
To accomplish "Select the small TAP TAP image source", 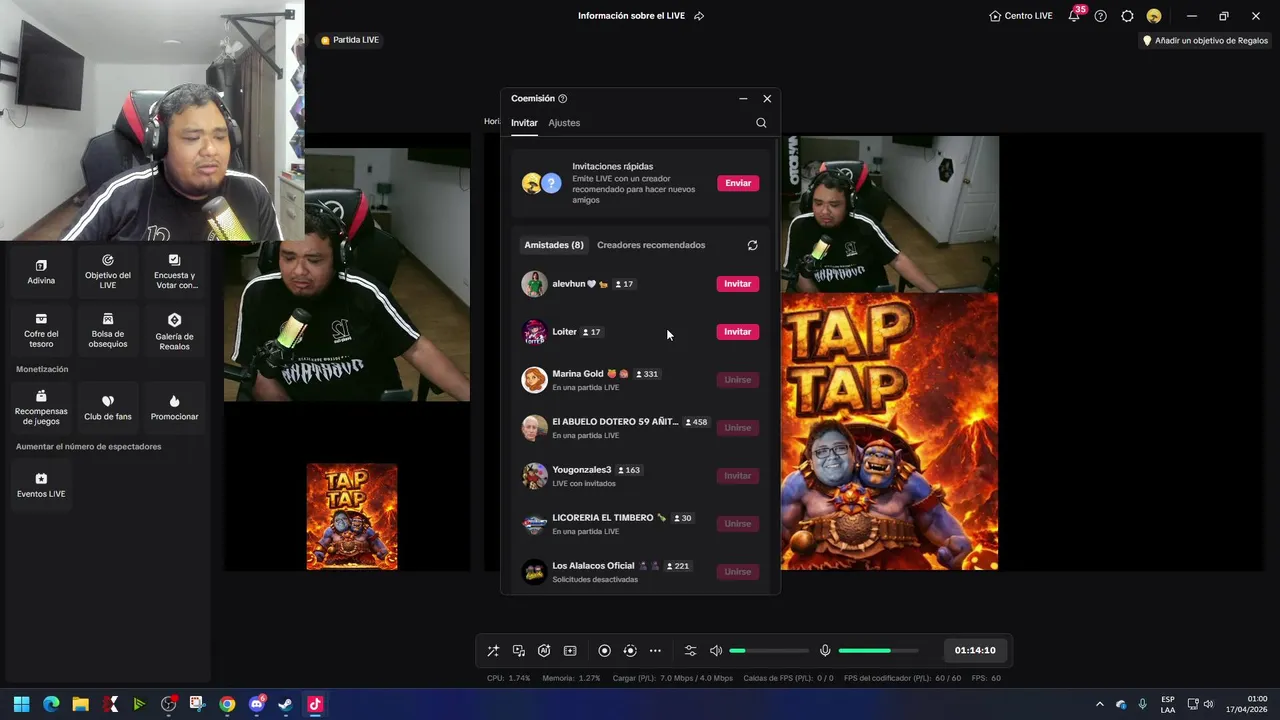I will pos(352,517).
